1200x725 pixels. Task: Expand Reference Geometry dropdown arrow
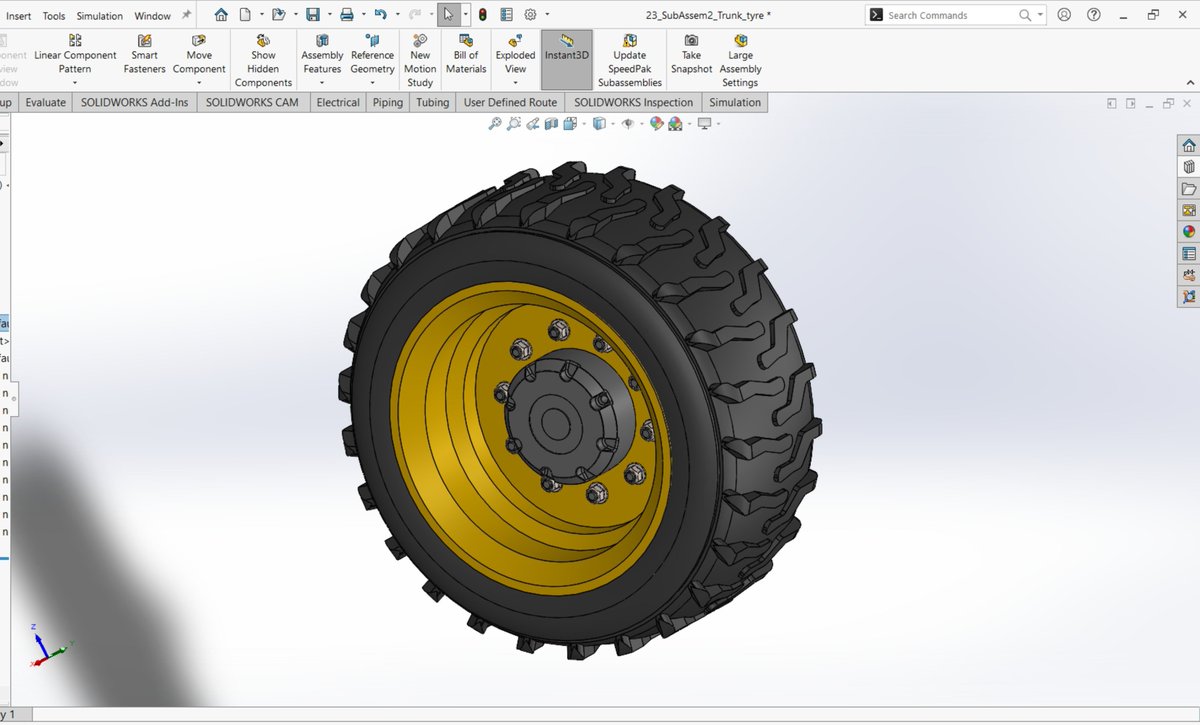[372, 83]
